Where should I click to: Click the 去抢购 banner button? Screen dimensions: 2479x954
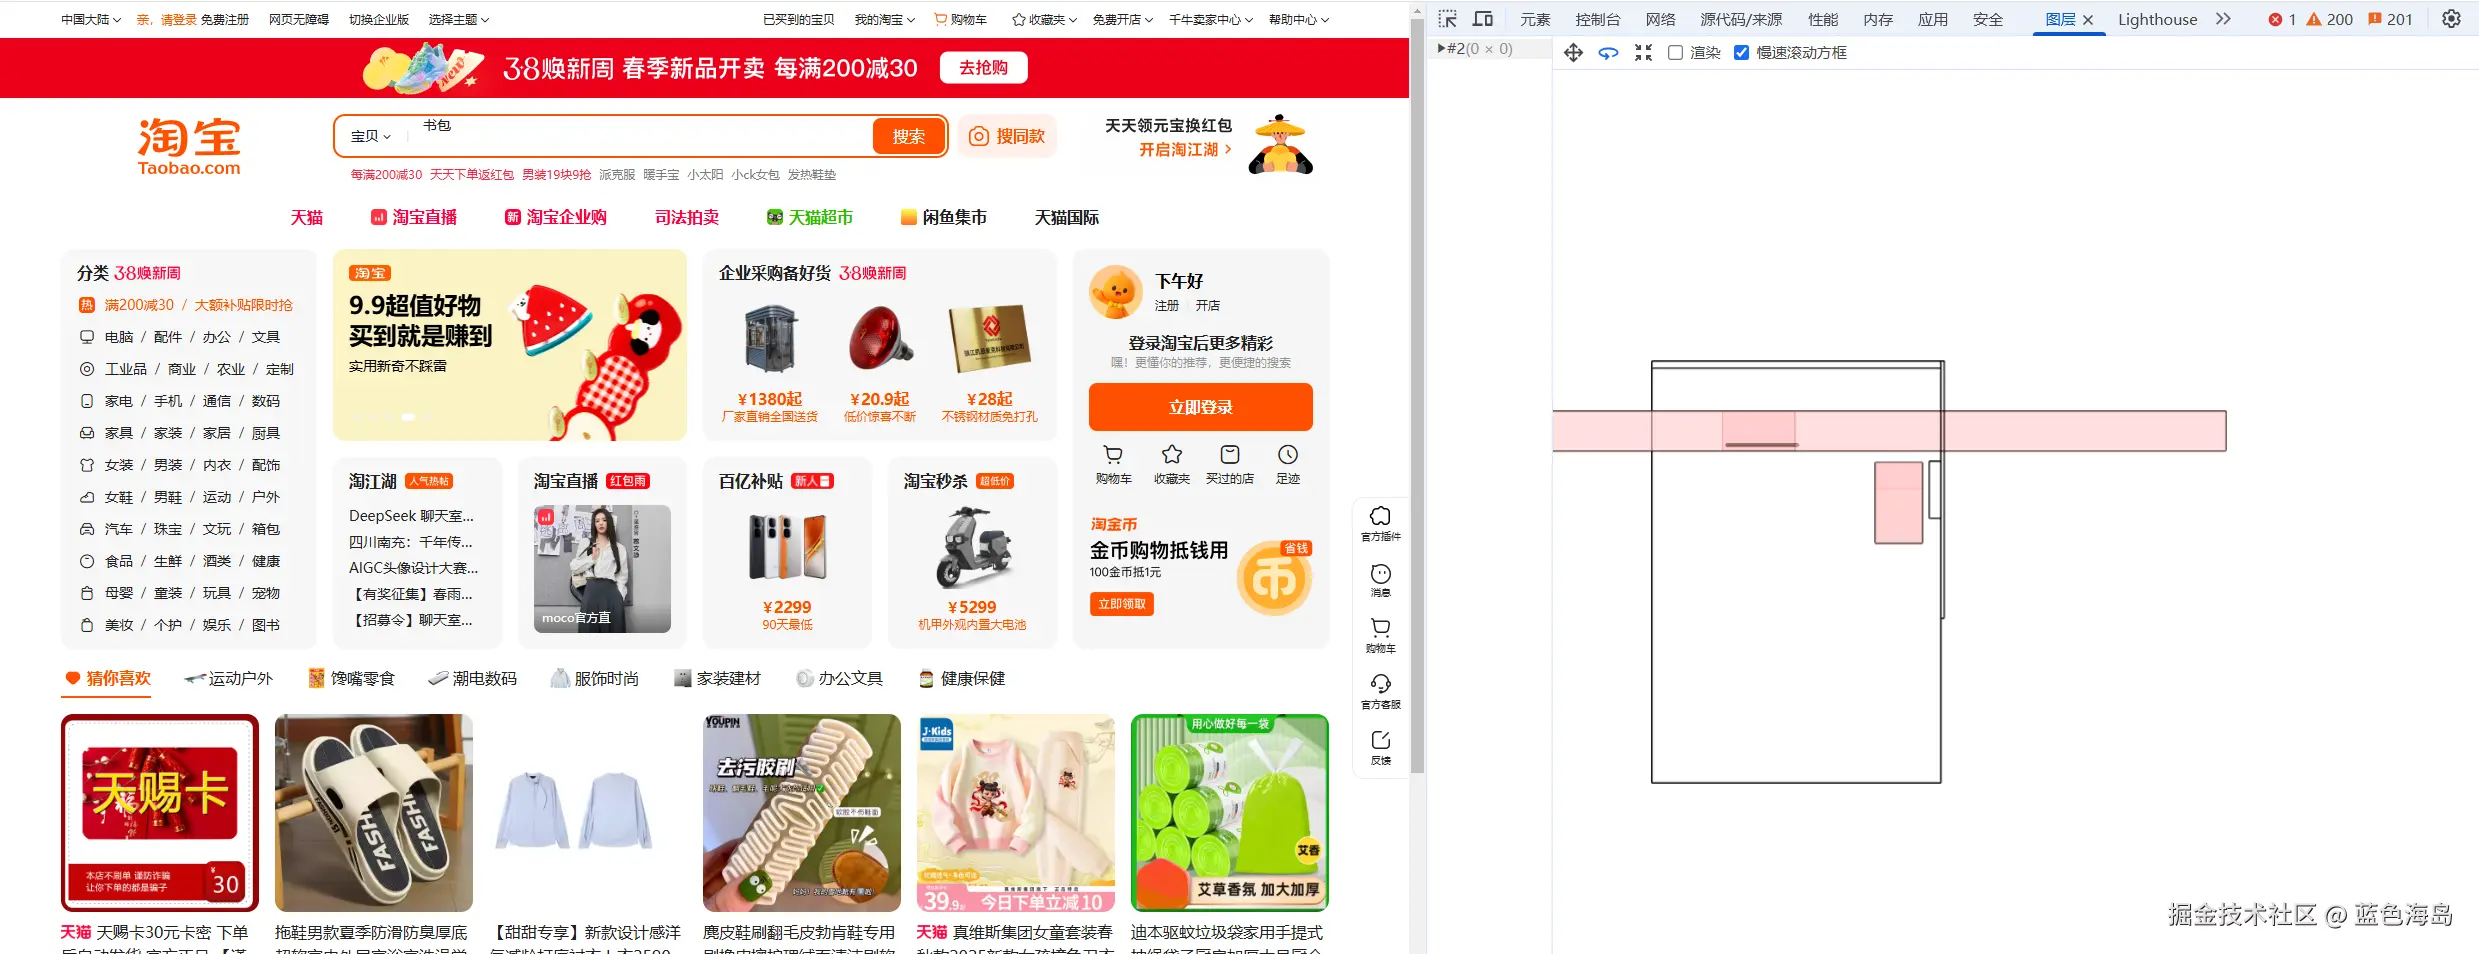[984, 67]
